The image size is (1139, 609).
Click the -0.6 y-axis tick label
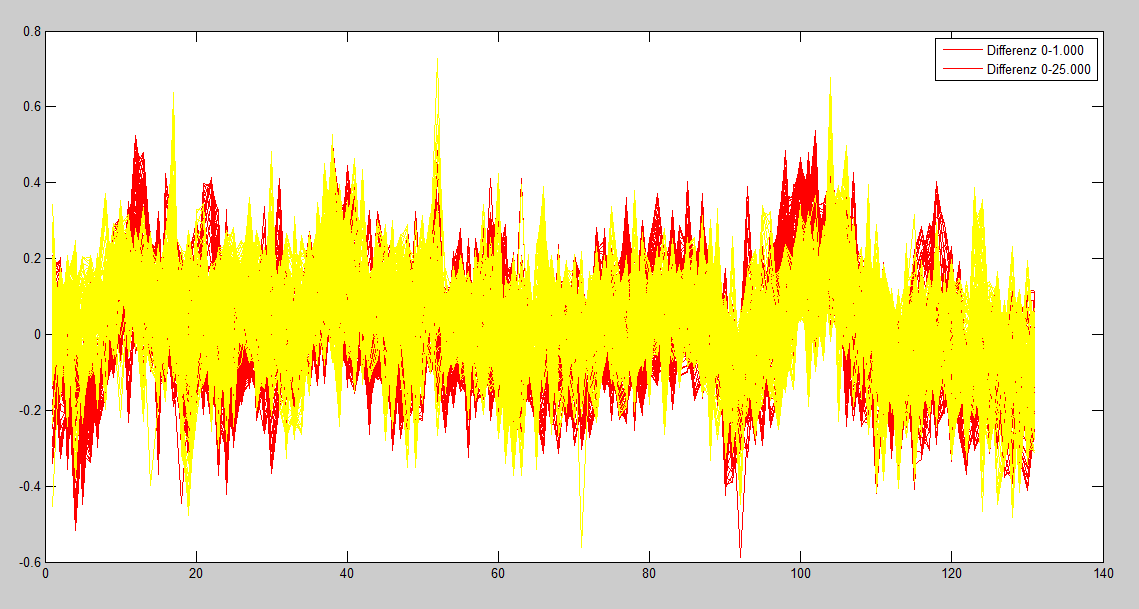tap(30, 562)
